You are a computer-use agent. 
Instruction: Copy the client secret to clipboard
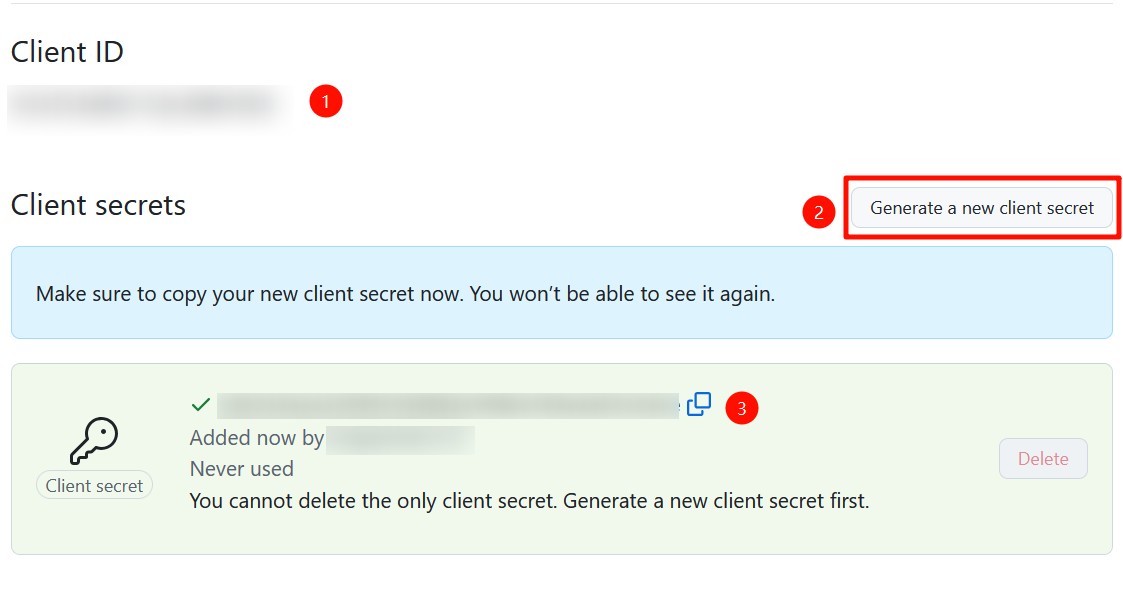coord(699,404)
